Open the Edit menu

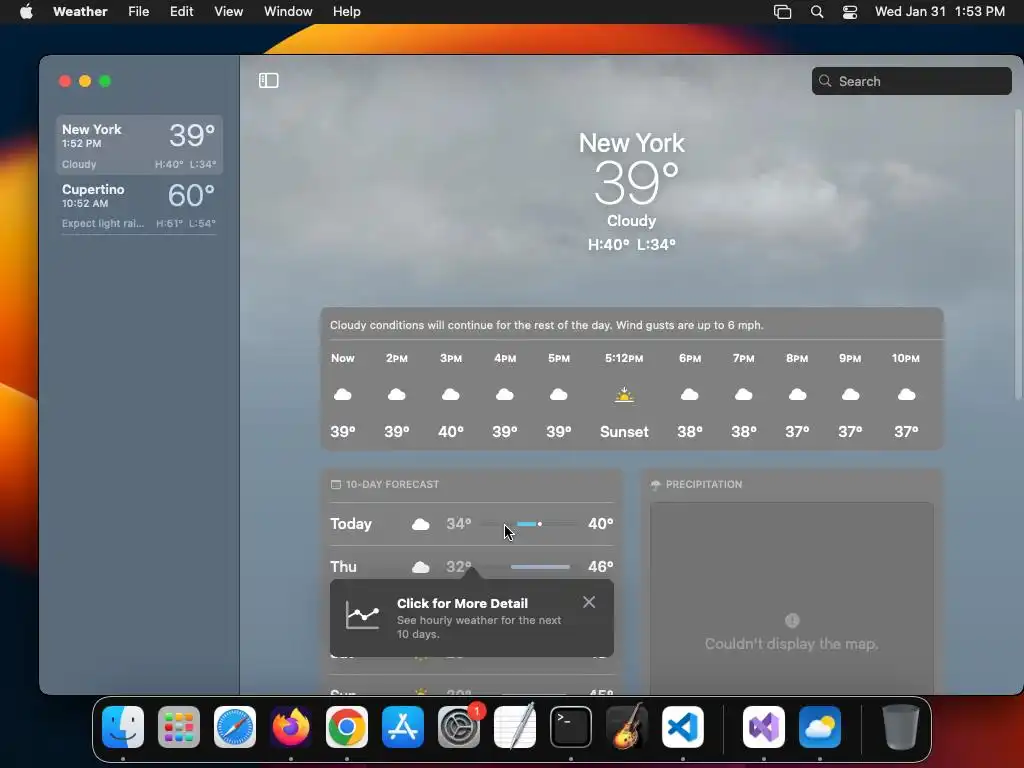(182, 12)
